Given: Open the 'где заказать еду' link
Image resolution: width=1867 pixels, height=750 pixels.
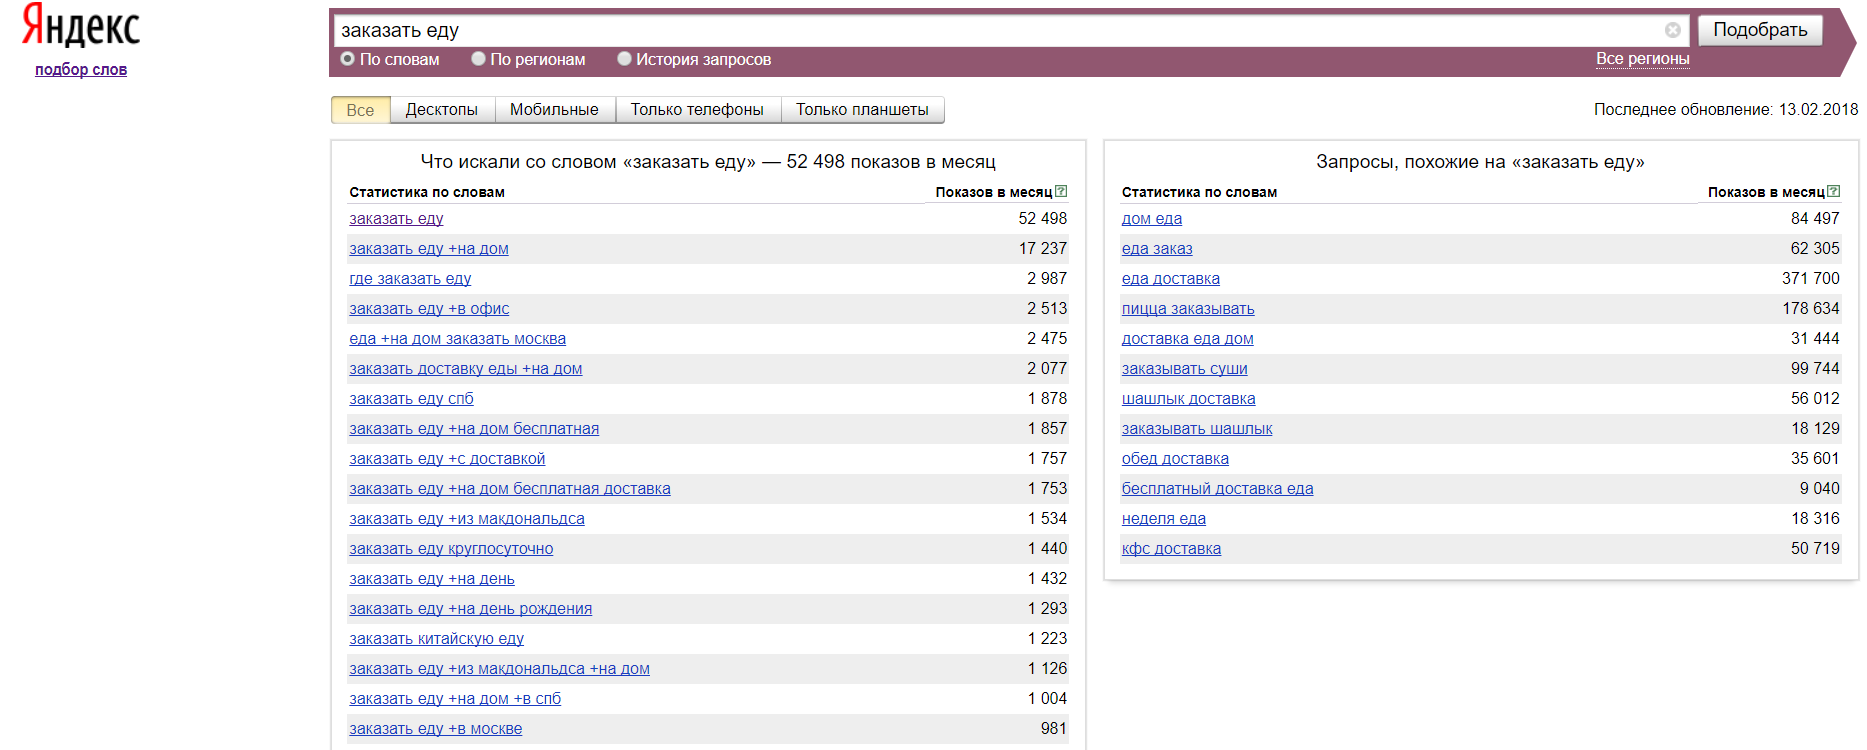Looking at the screenshot, I should pyautogui.click(x=410, y=279).
